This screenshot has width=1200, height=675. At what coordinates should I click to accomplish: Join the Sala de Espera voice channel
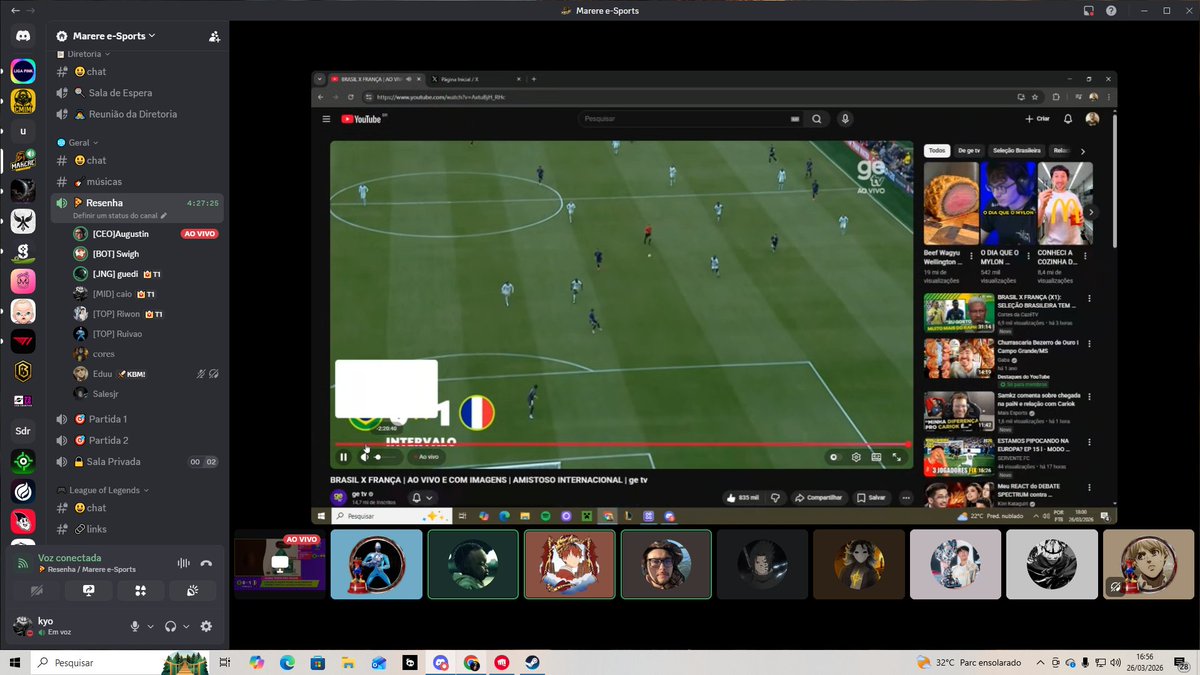pos(138,93)
